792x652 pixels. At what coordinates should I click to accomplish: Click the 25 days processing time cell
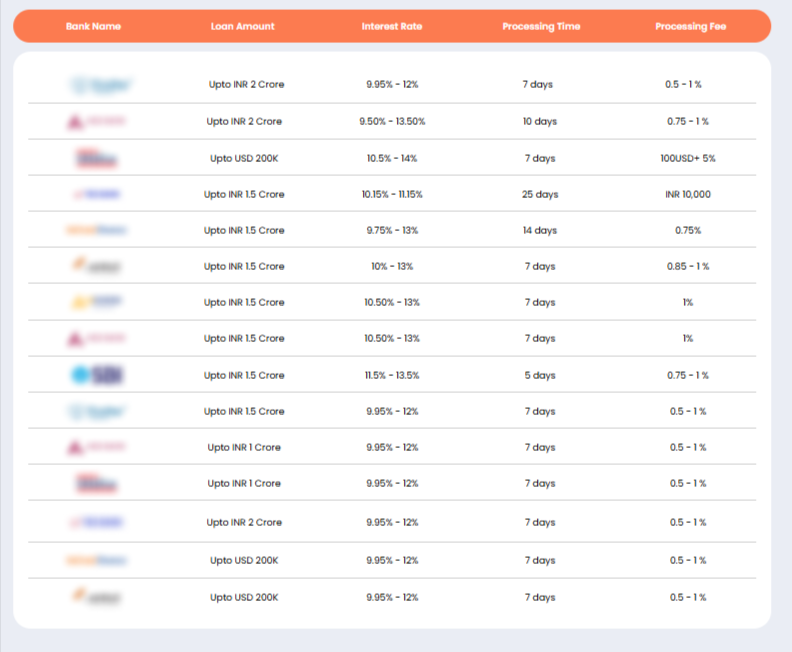pyautogui.click(x=539, y=194)
